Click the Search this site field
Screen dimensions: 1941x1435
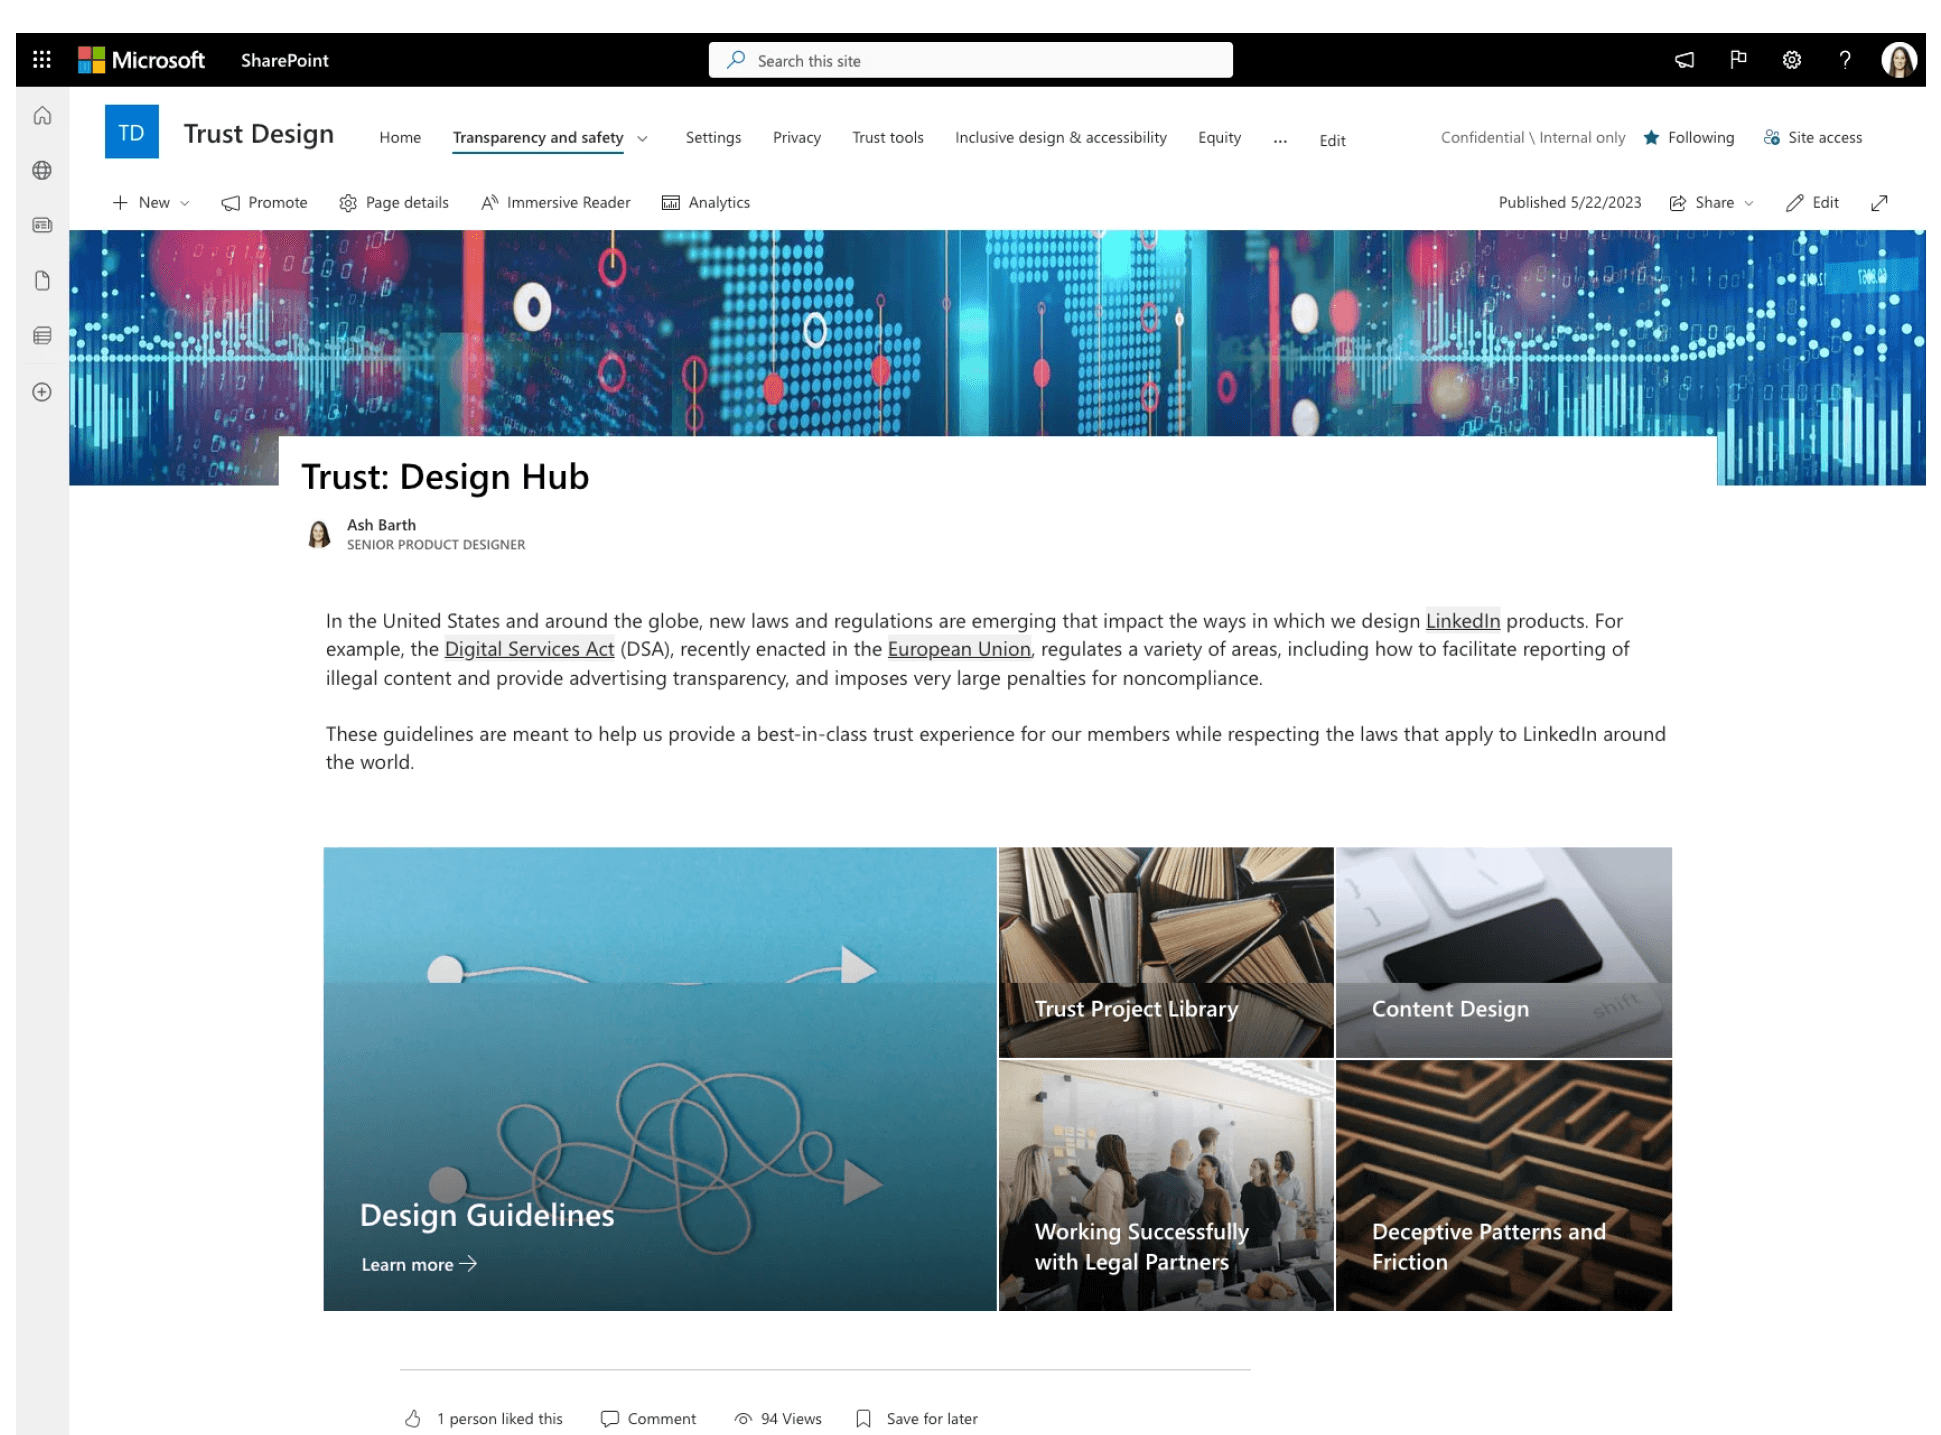click(x=970, y=60)
